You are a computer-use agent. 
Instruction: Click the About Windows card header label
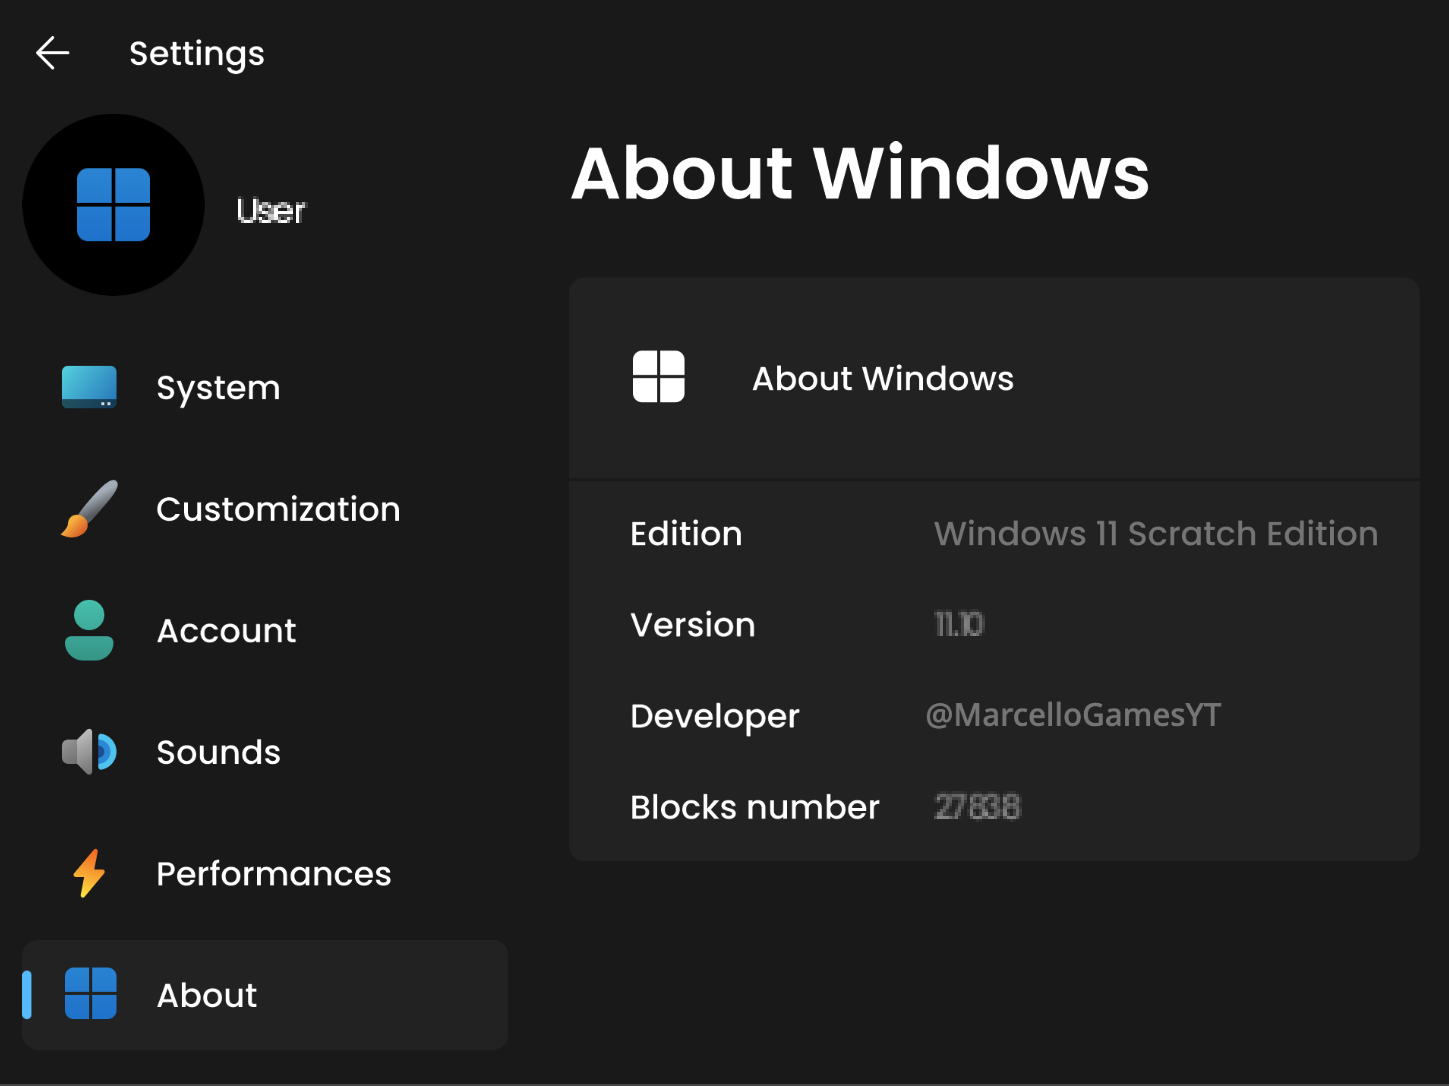[x=883, y=379]
